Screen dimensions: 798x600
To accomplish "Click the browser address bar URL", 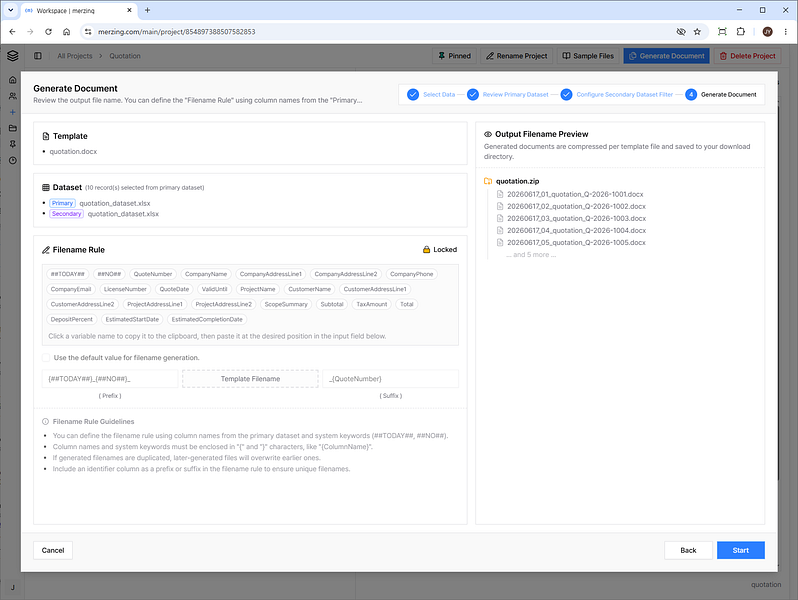I will point(177,32).
